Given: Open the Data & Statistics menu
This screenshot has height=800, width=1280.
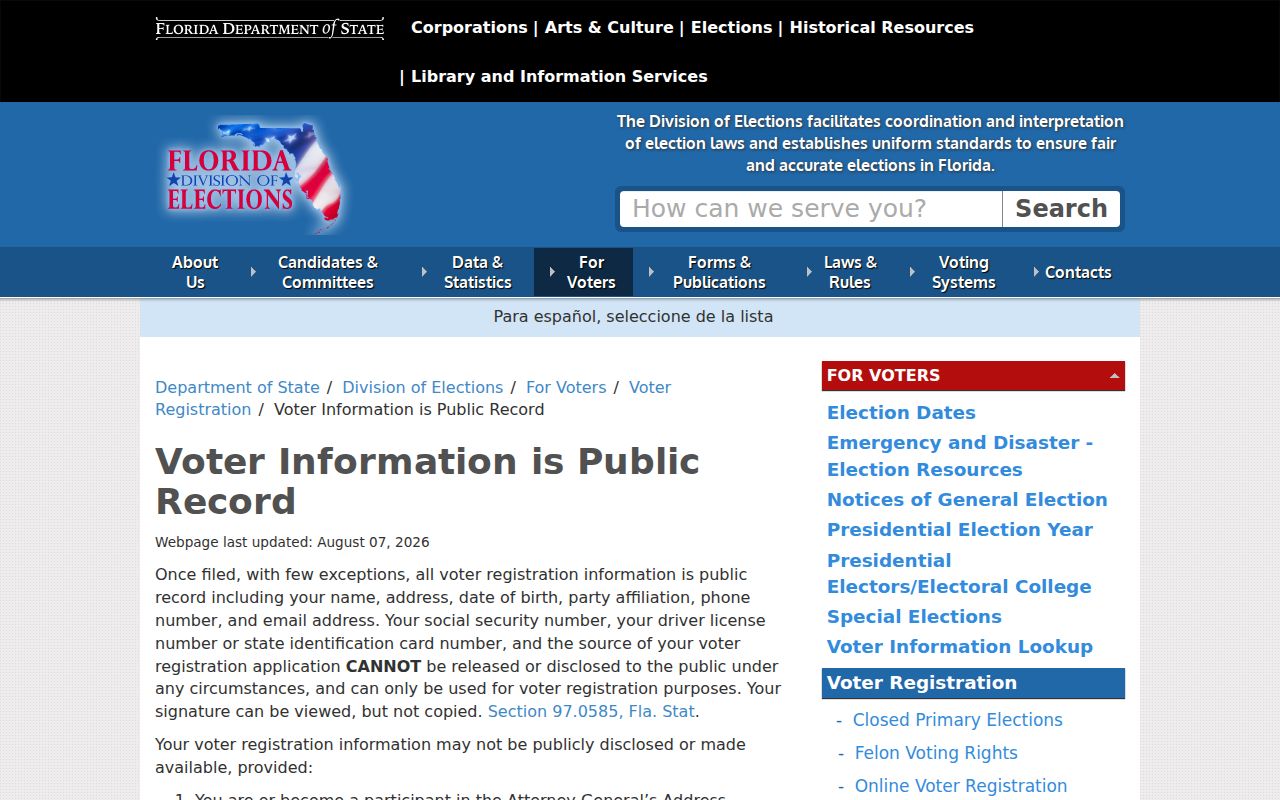Looking at the screenshot, I should [477, 272].
